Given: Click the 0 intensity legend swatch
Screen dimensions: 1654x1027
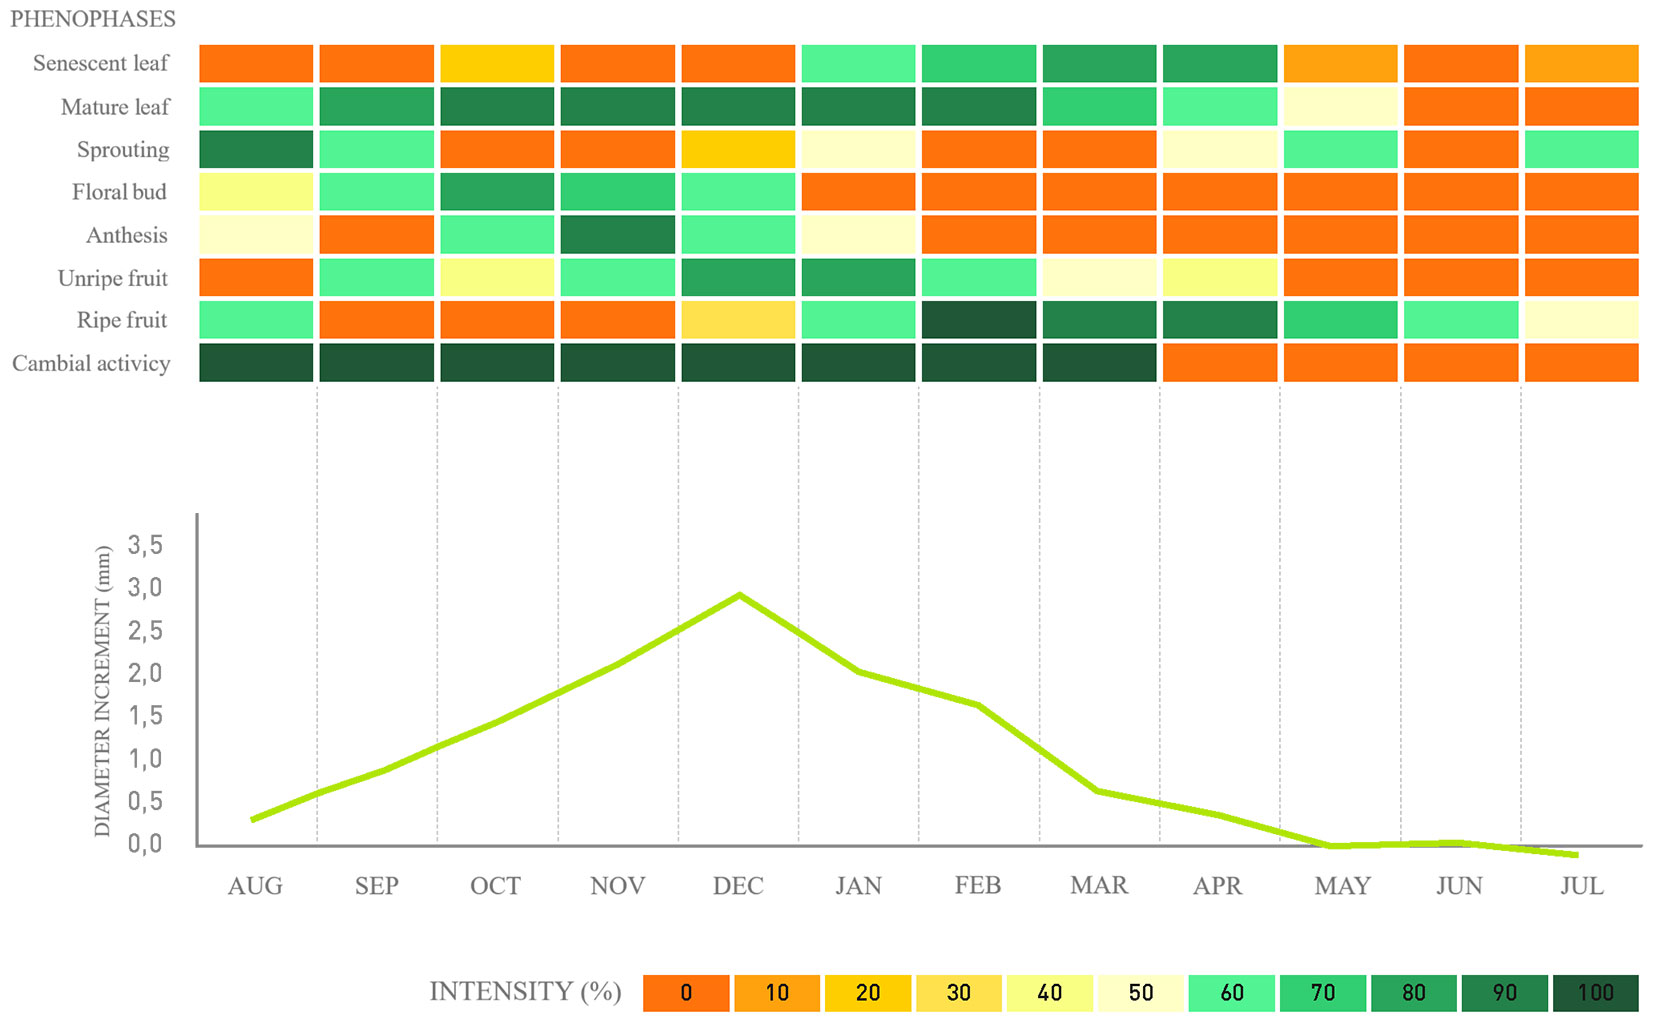Looking at the screenshot, I should pyautogui.click(x=685, y=993).
